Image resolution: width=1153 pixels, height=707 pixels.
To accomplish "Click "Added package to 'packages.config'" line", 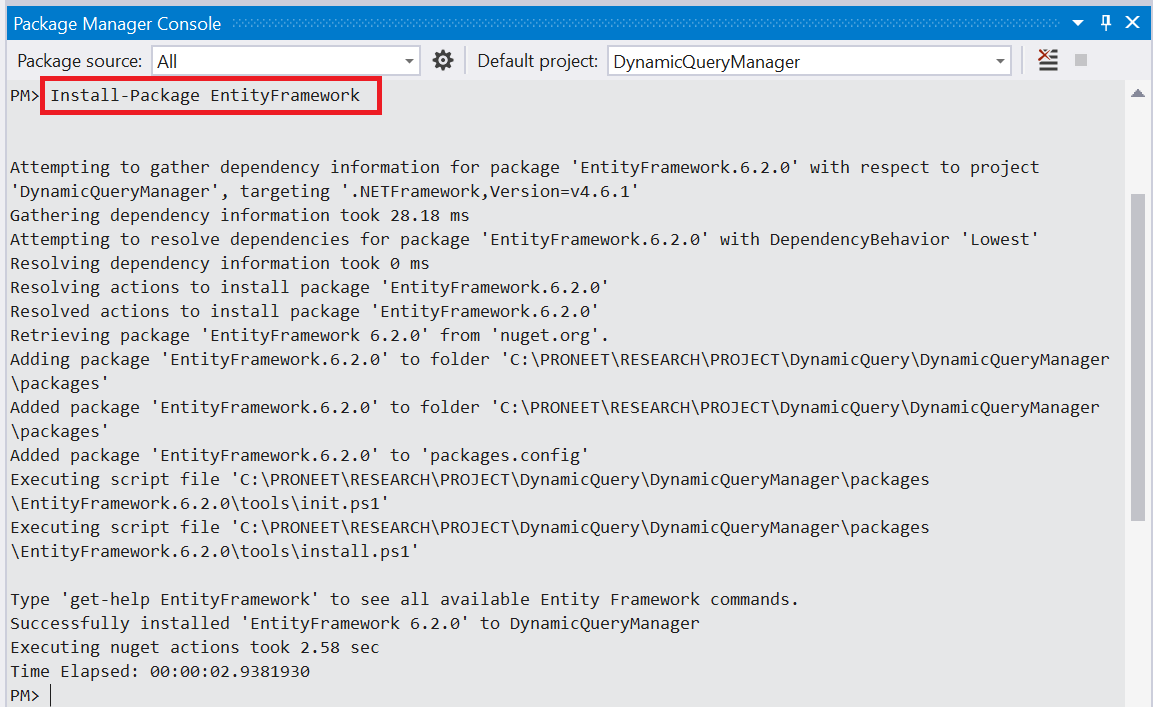I will (x=299, y=455).
